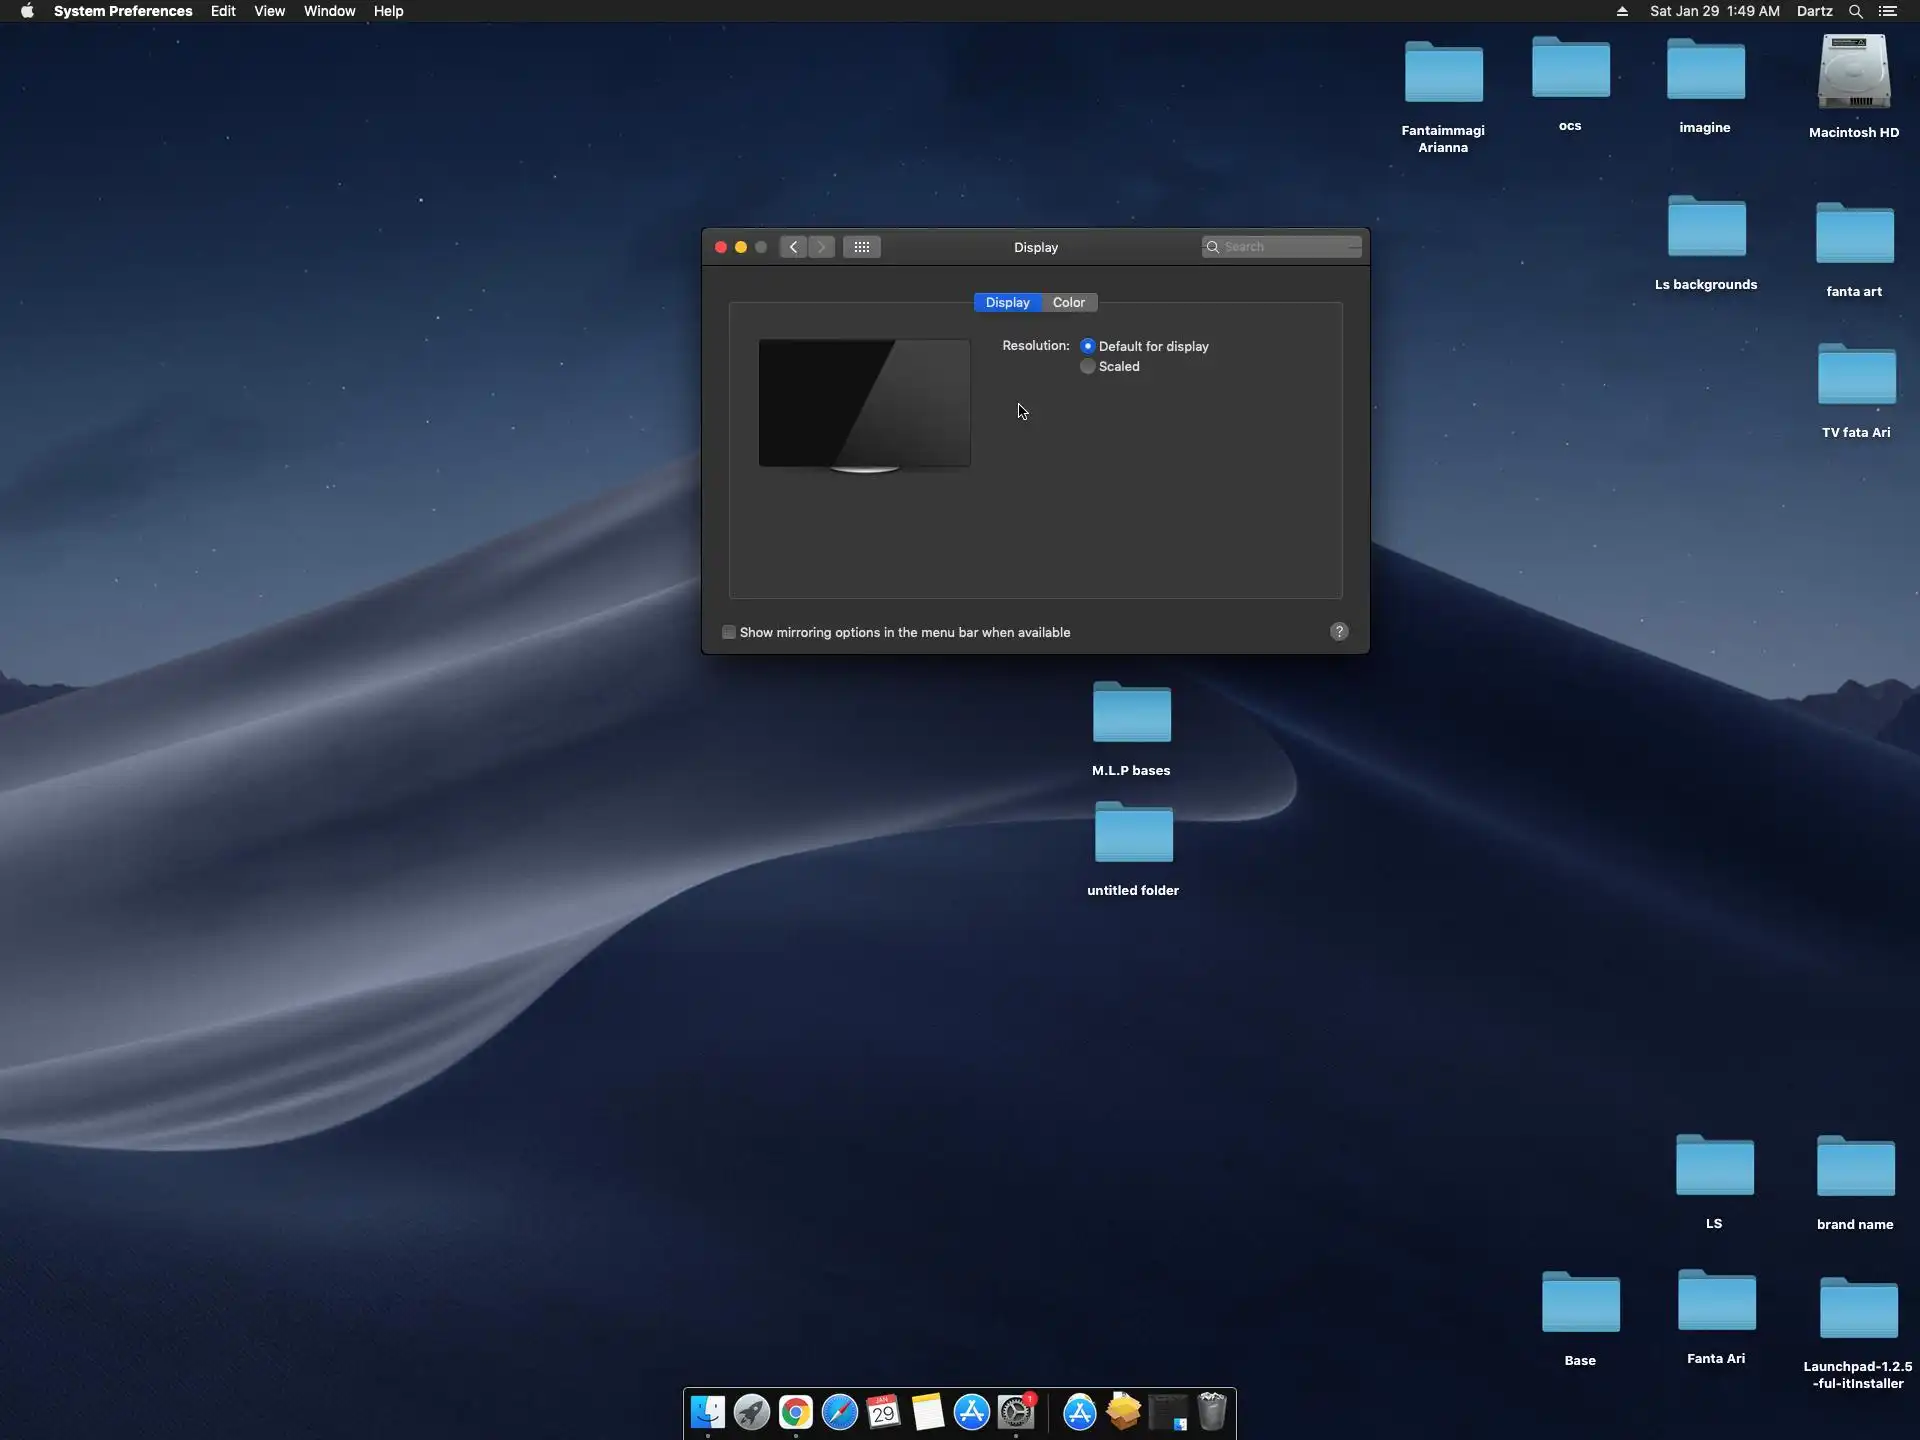Screen dimensions: 1920x1440
Task: Select Default for display resolution
Action: point(1088,346)
